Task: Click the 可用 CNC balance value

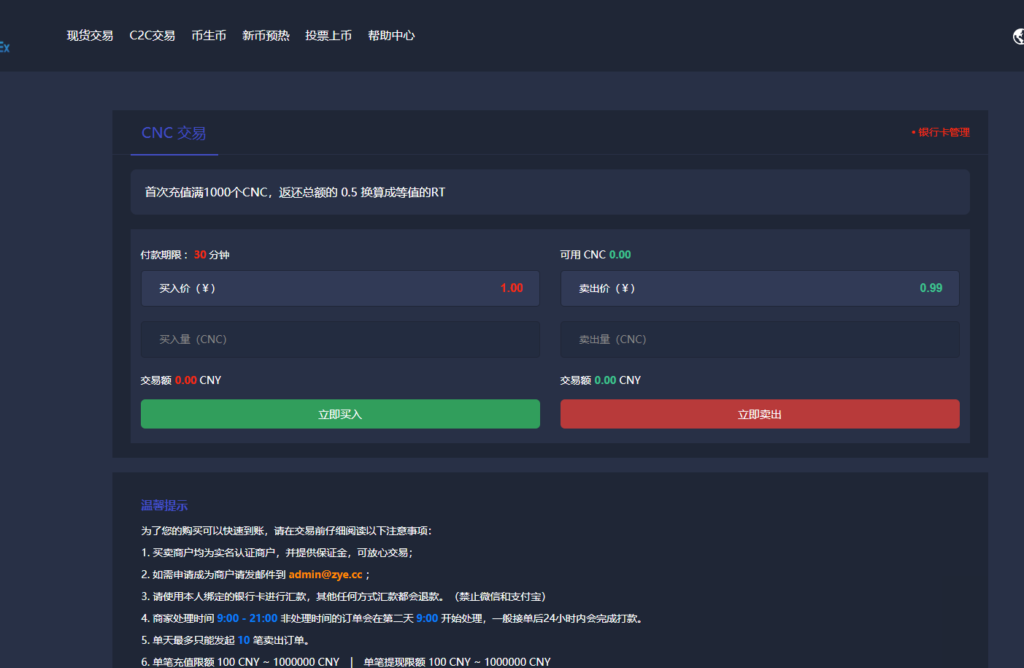Action: pyautogui.click(x=620, y=255)
